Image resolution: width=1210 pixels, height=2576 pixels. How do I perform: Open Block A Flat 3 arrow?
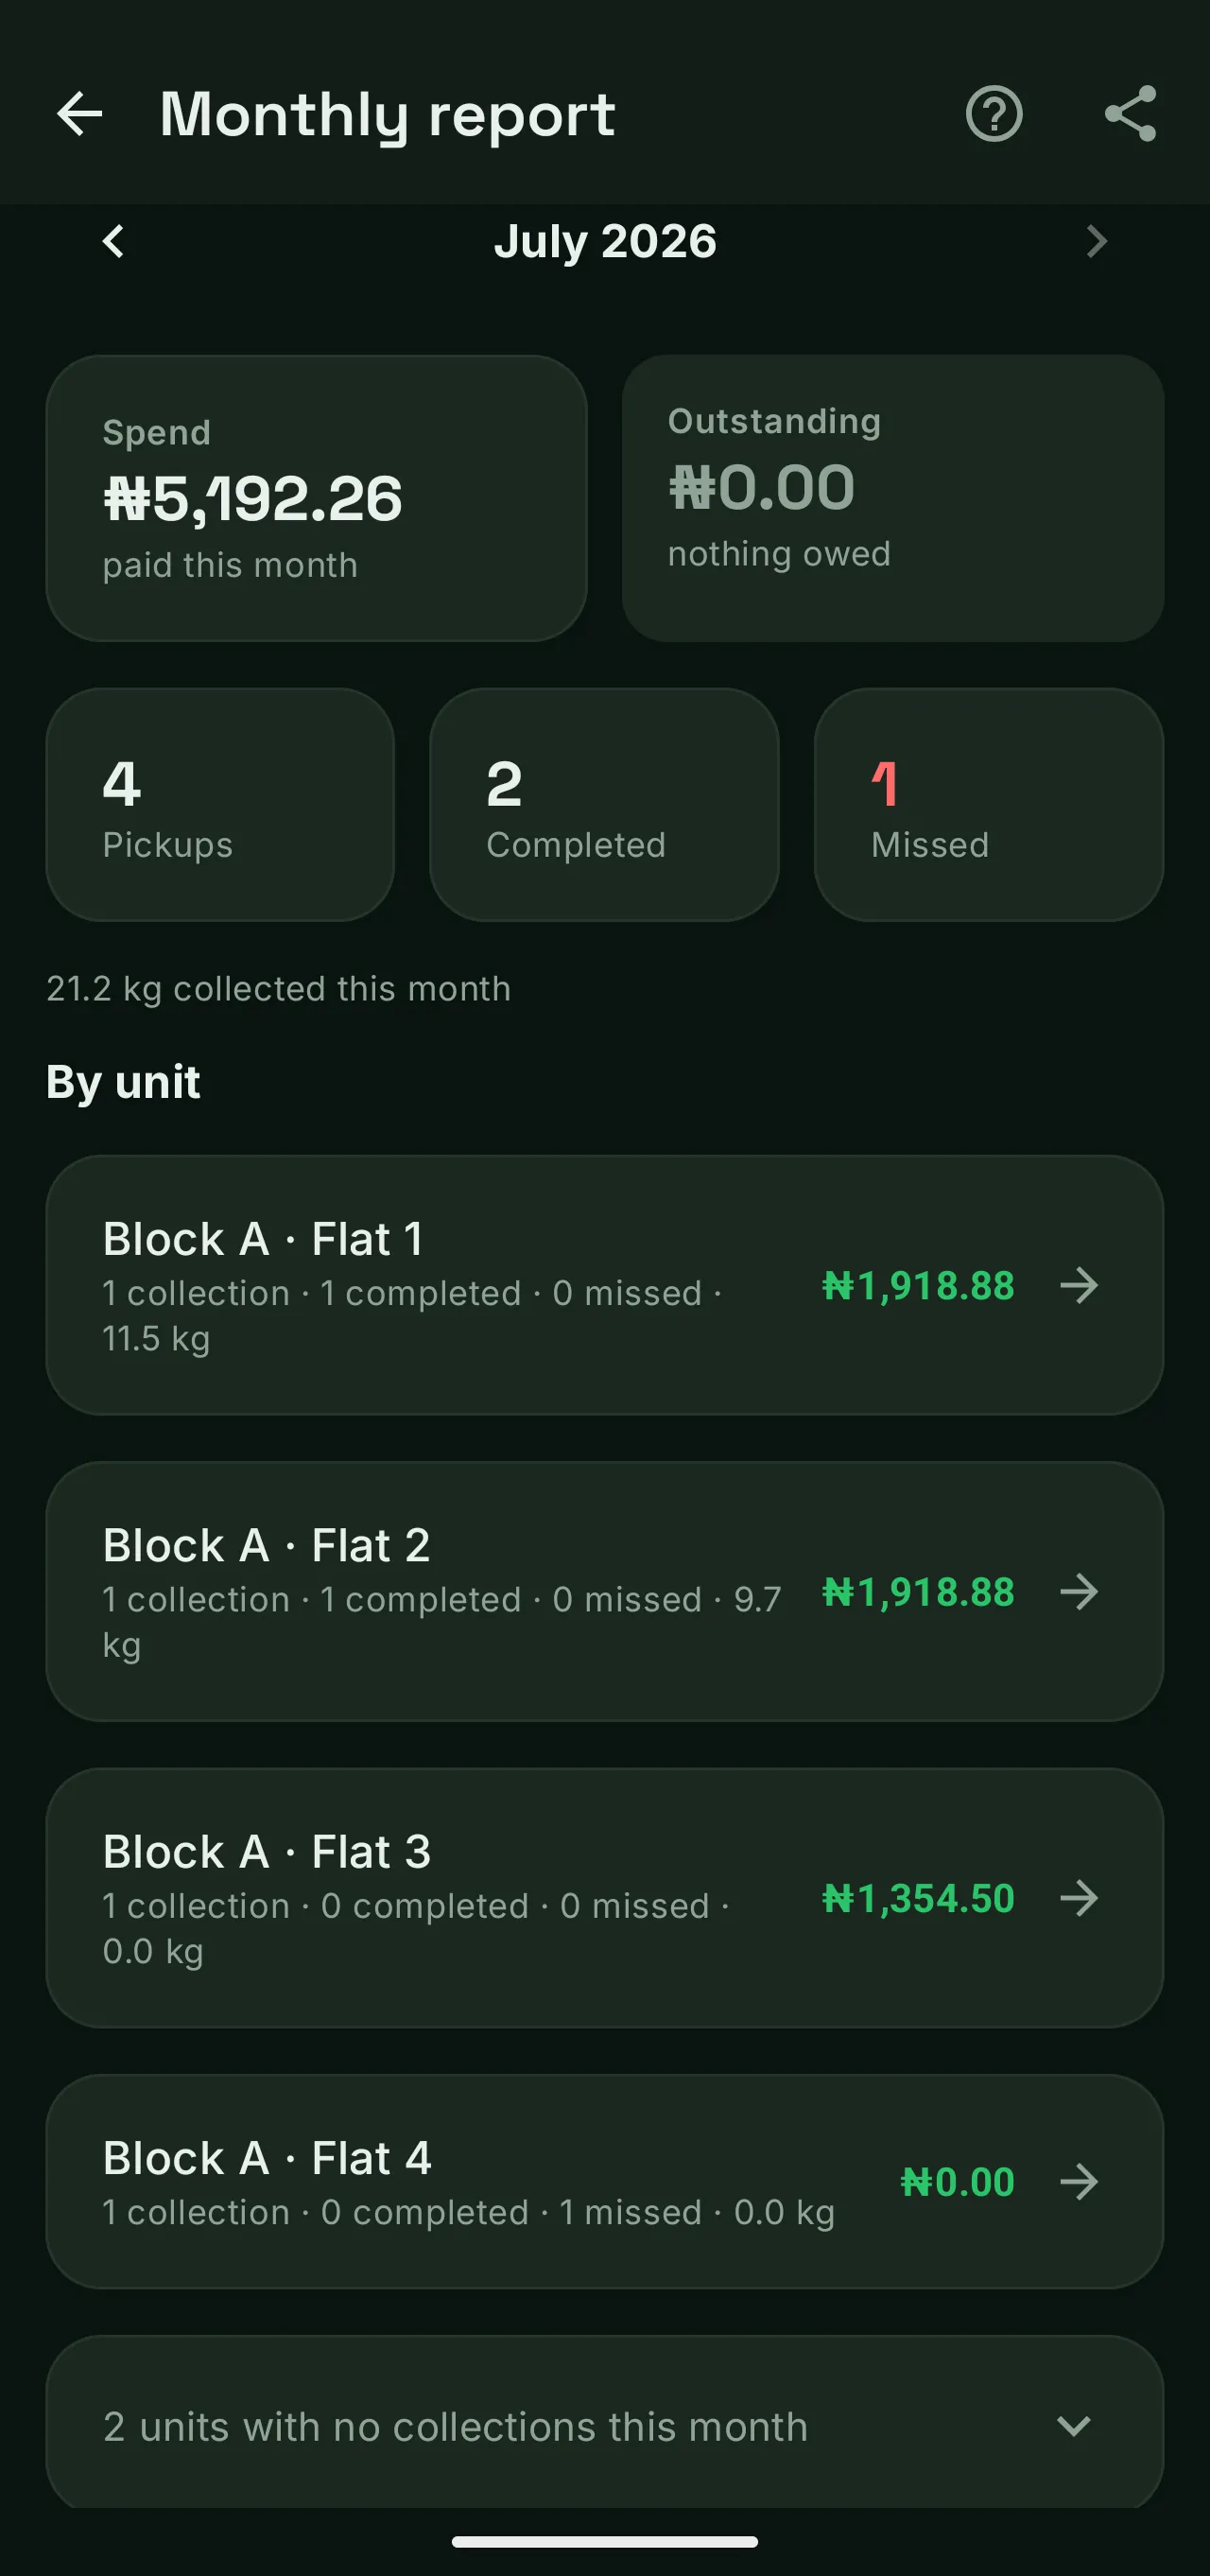pyautogui.click(x=1079, y=1897)
